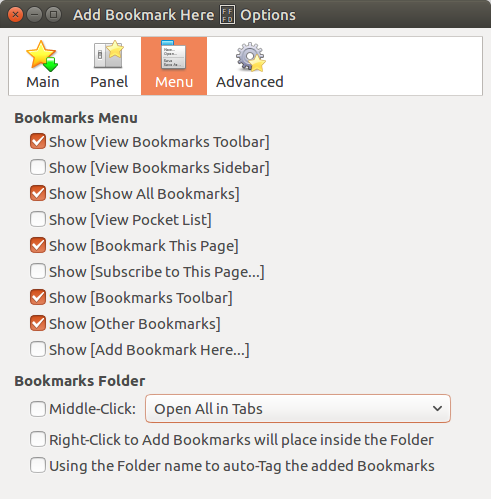The image size is (491, 499).
Task: Maximize the Options window
Action: coord(53,15)
